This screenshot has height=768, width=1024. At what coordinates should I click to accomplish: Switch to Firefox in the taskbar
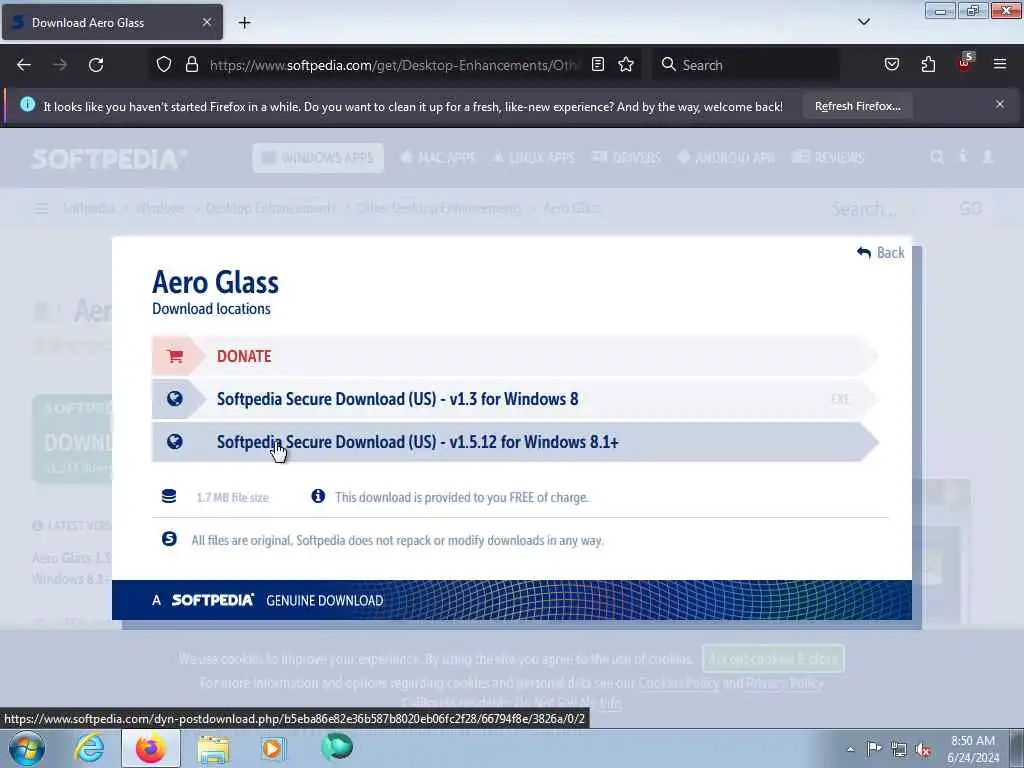[x=150, y=748]
